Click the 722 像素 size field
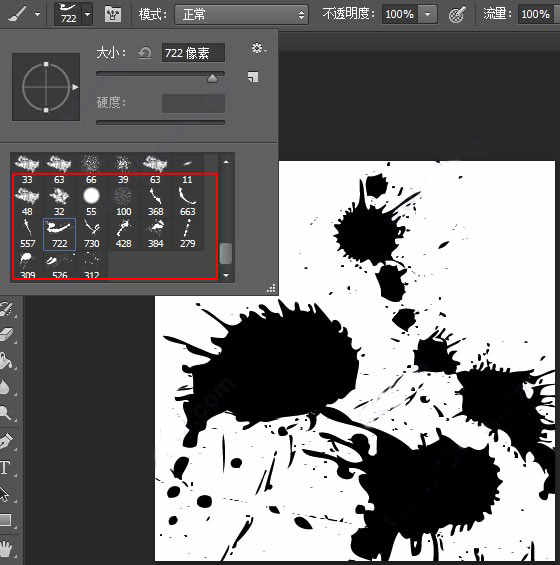The image size is (560, 565). tap(193, 53)
